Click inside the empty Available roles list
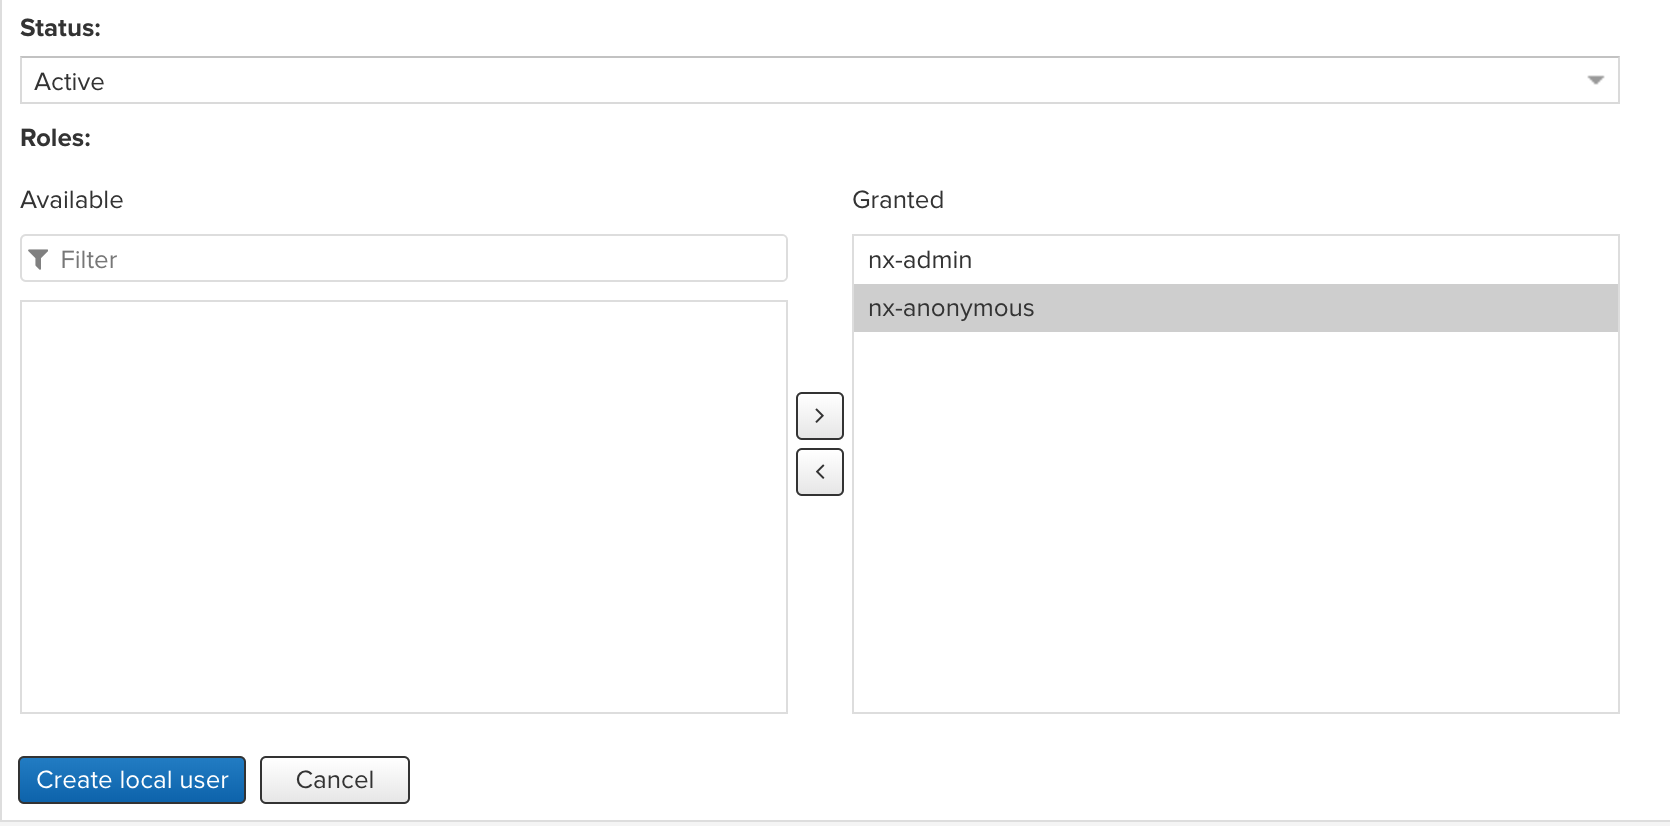Viewport: 1670px width, 826px height. [404, 507]
